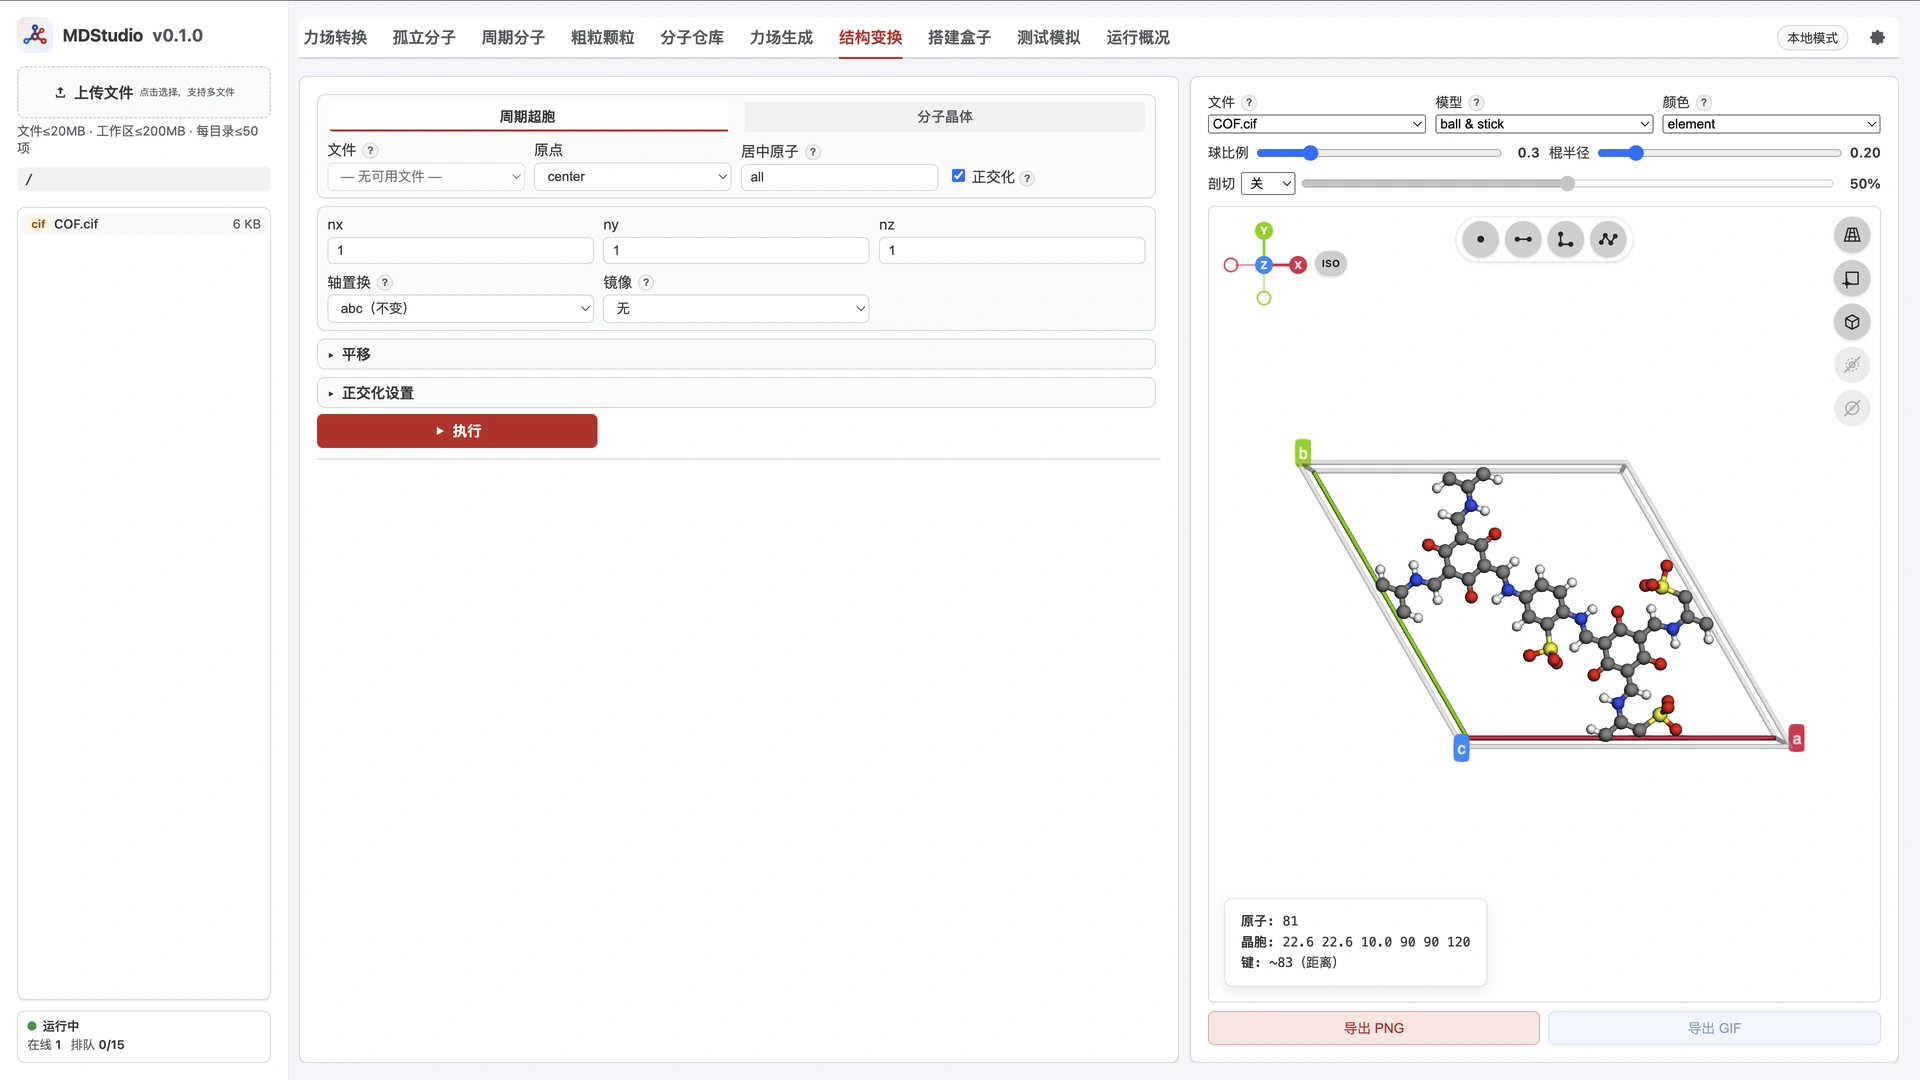Click the box selection icon in viewer

point(1852,279)
